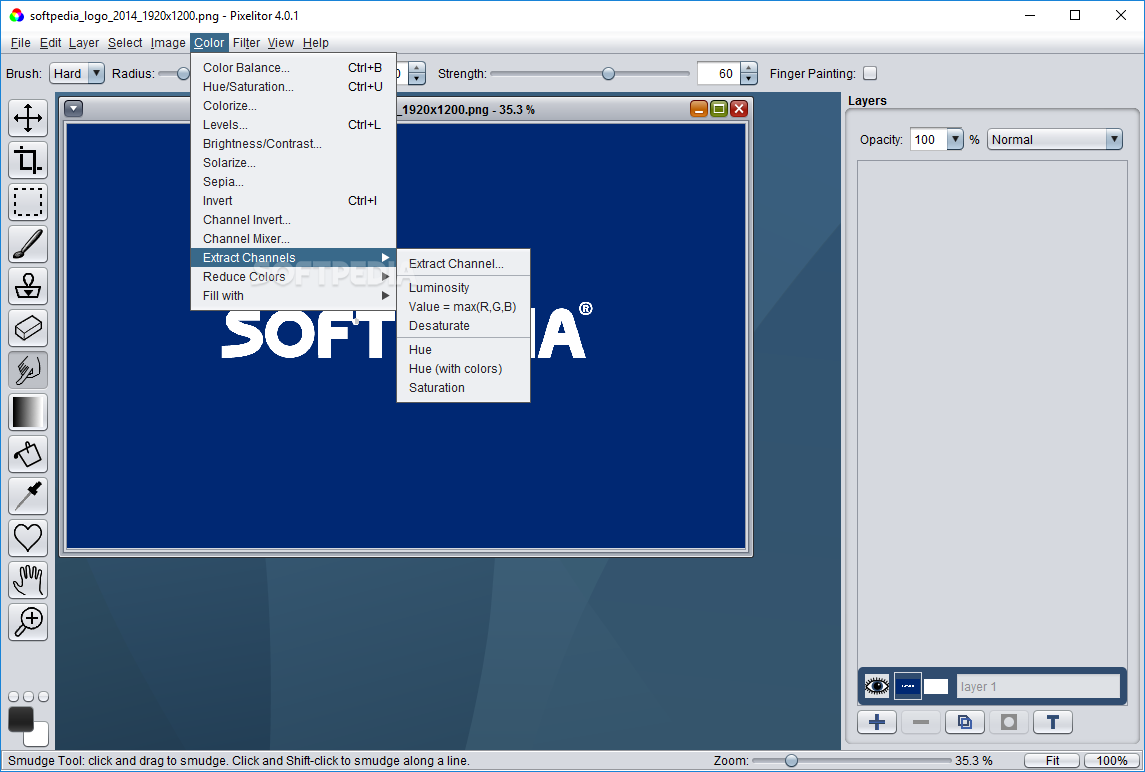This screenshot has height=772, width=1145.
Task: Click the Strength slider handle
Action: pos(608,74)
